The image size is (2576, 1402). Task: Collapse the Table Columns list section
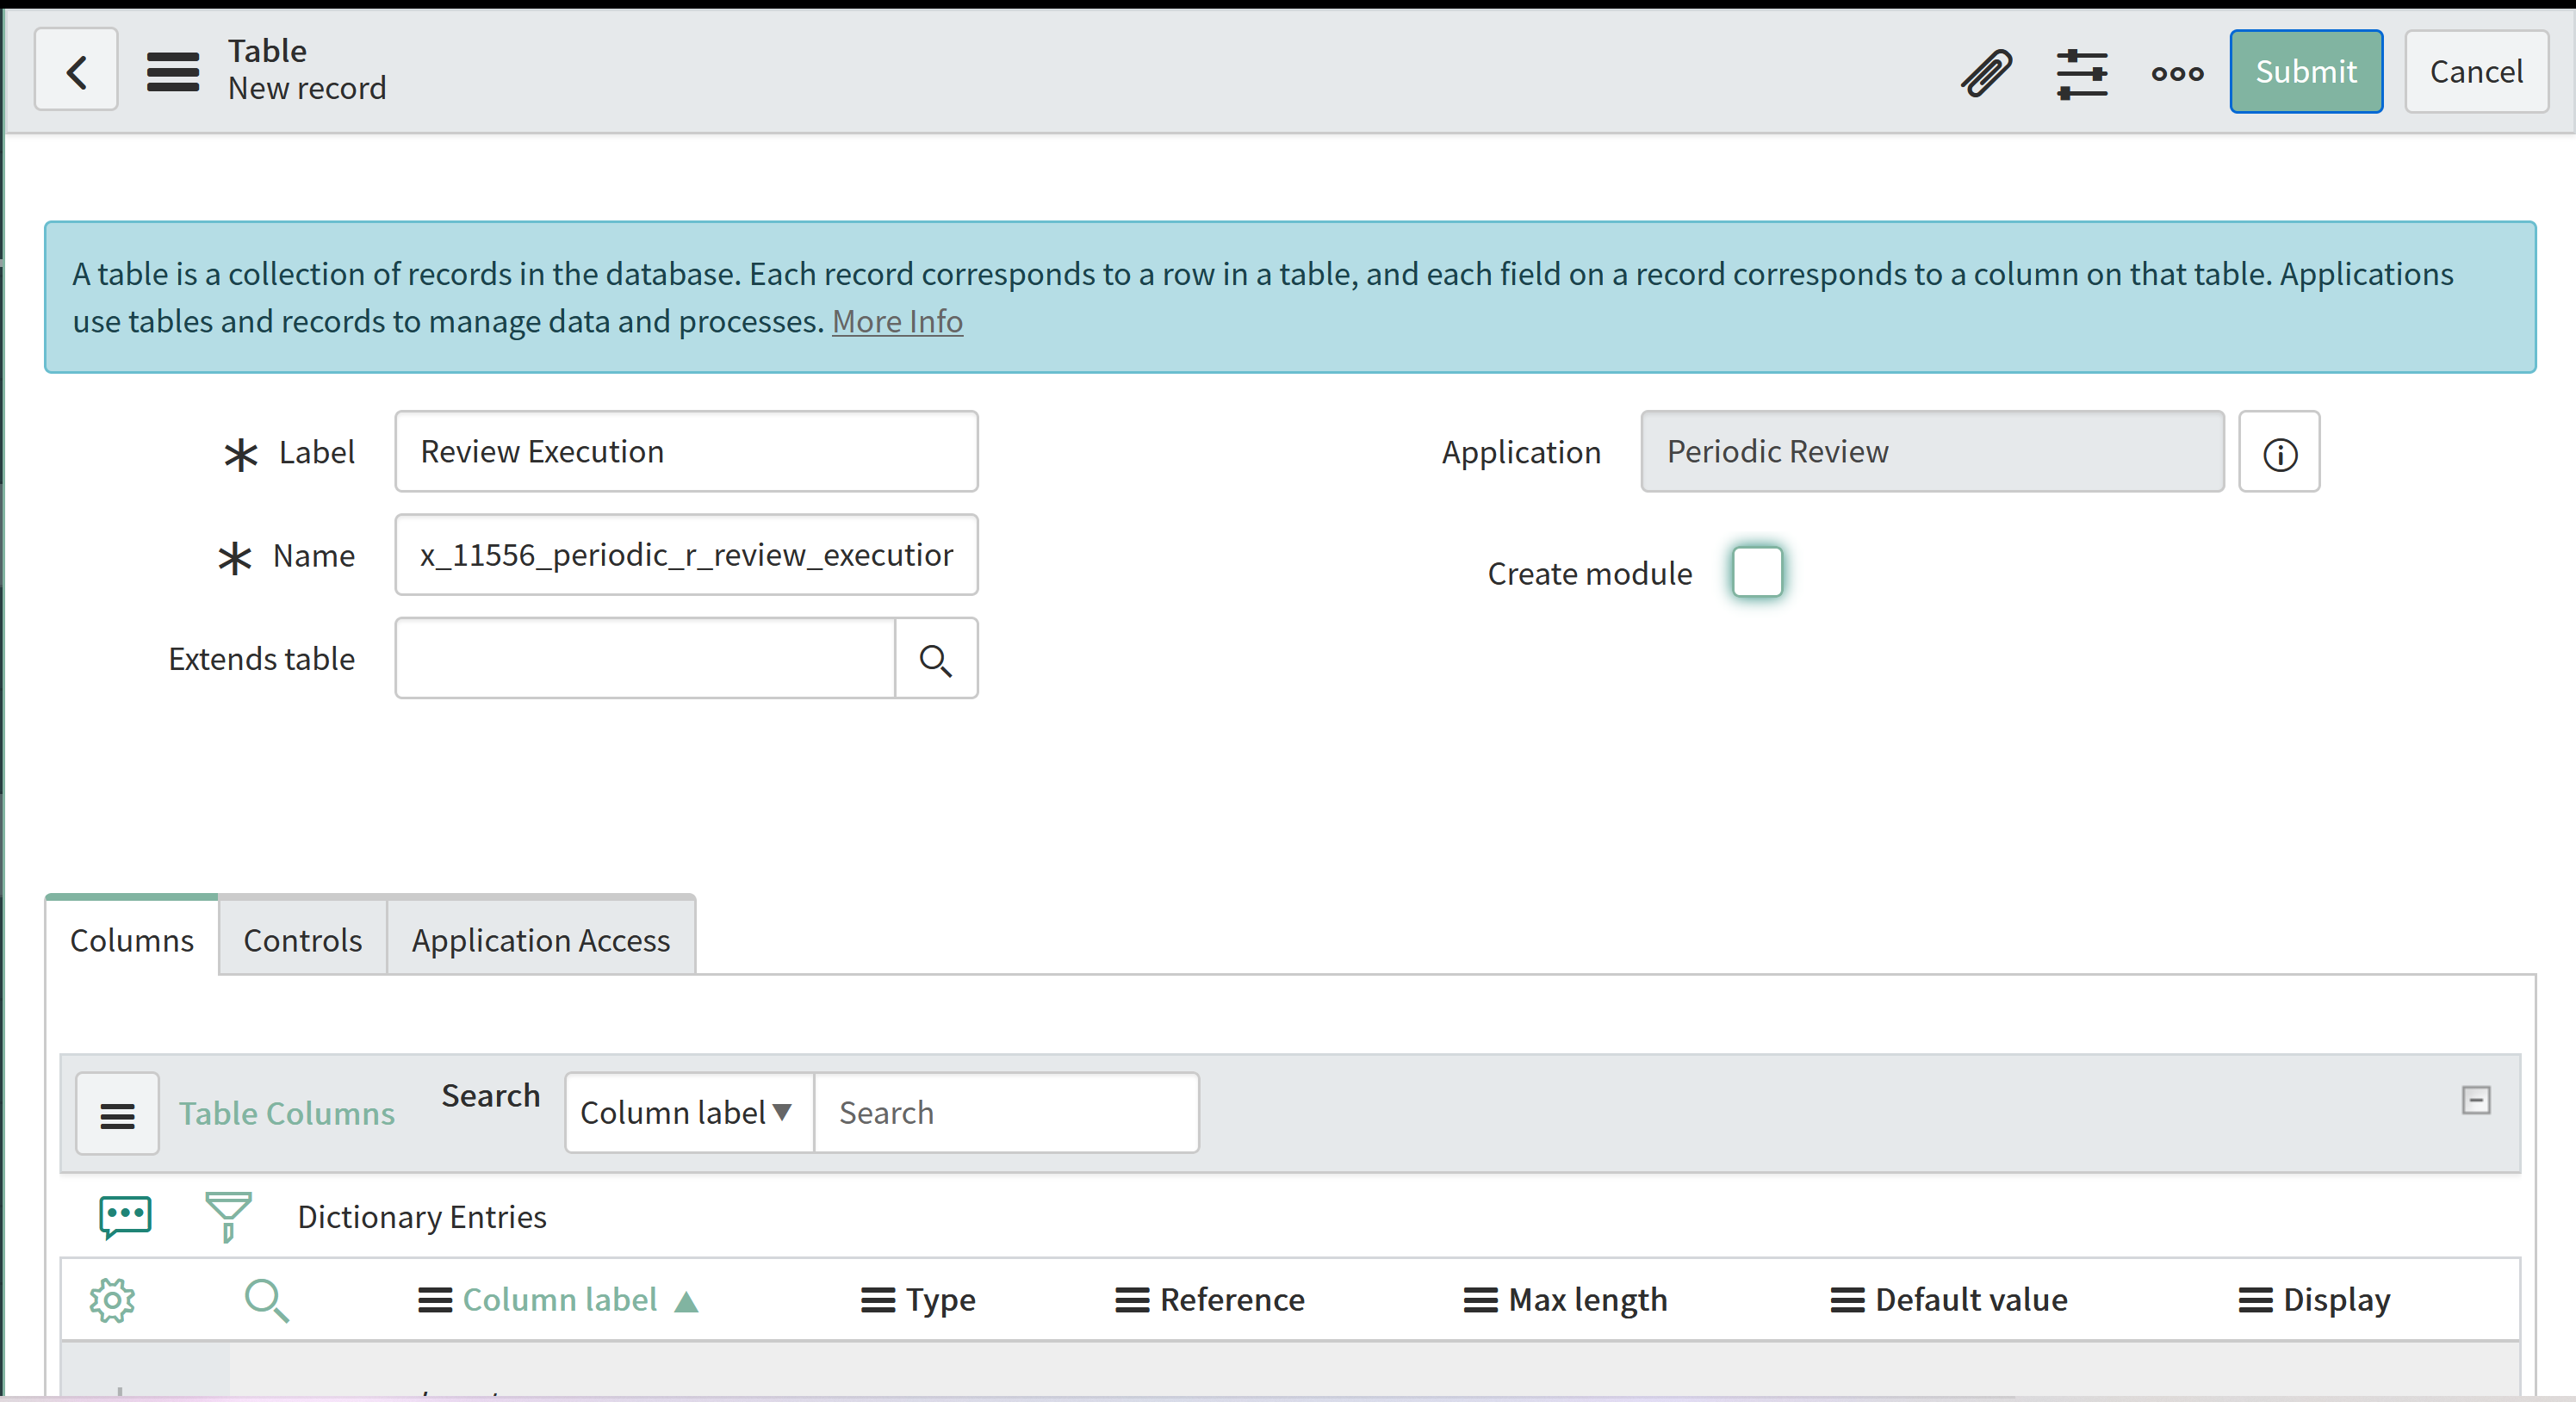click(2475, 1100)
